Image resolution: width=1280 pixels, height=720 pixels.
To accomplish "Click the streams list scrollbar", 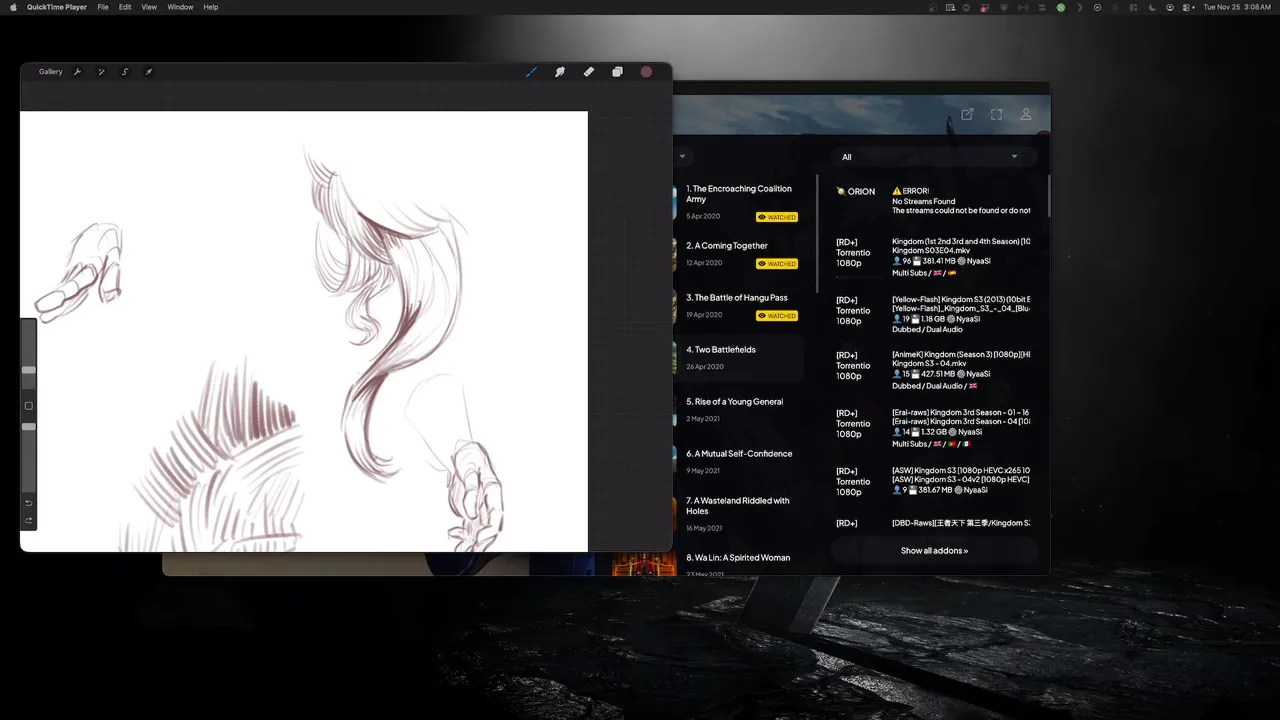I will 1048,196.
